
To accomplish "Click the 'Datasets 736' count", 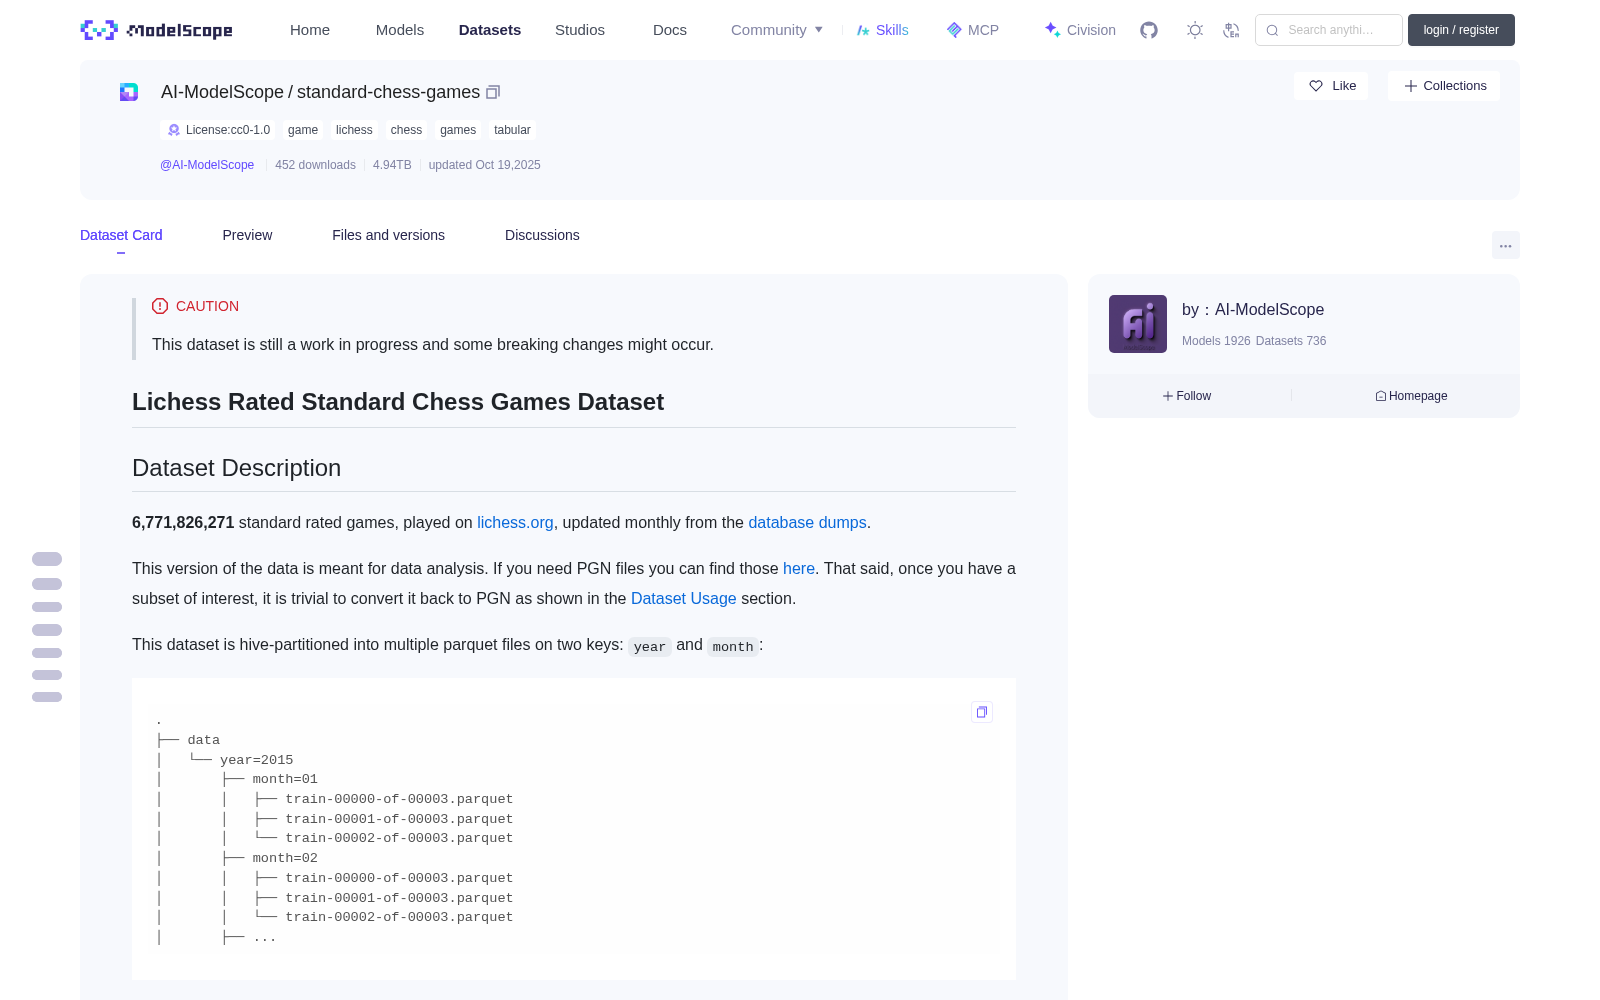I will point(1291,341).
